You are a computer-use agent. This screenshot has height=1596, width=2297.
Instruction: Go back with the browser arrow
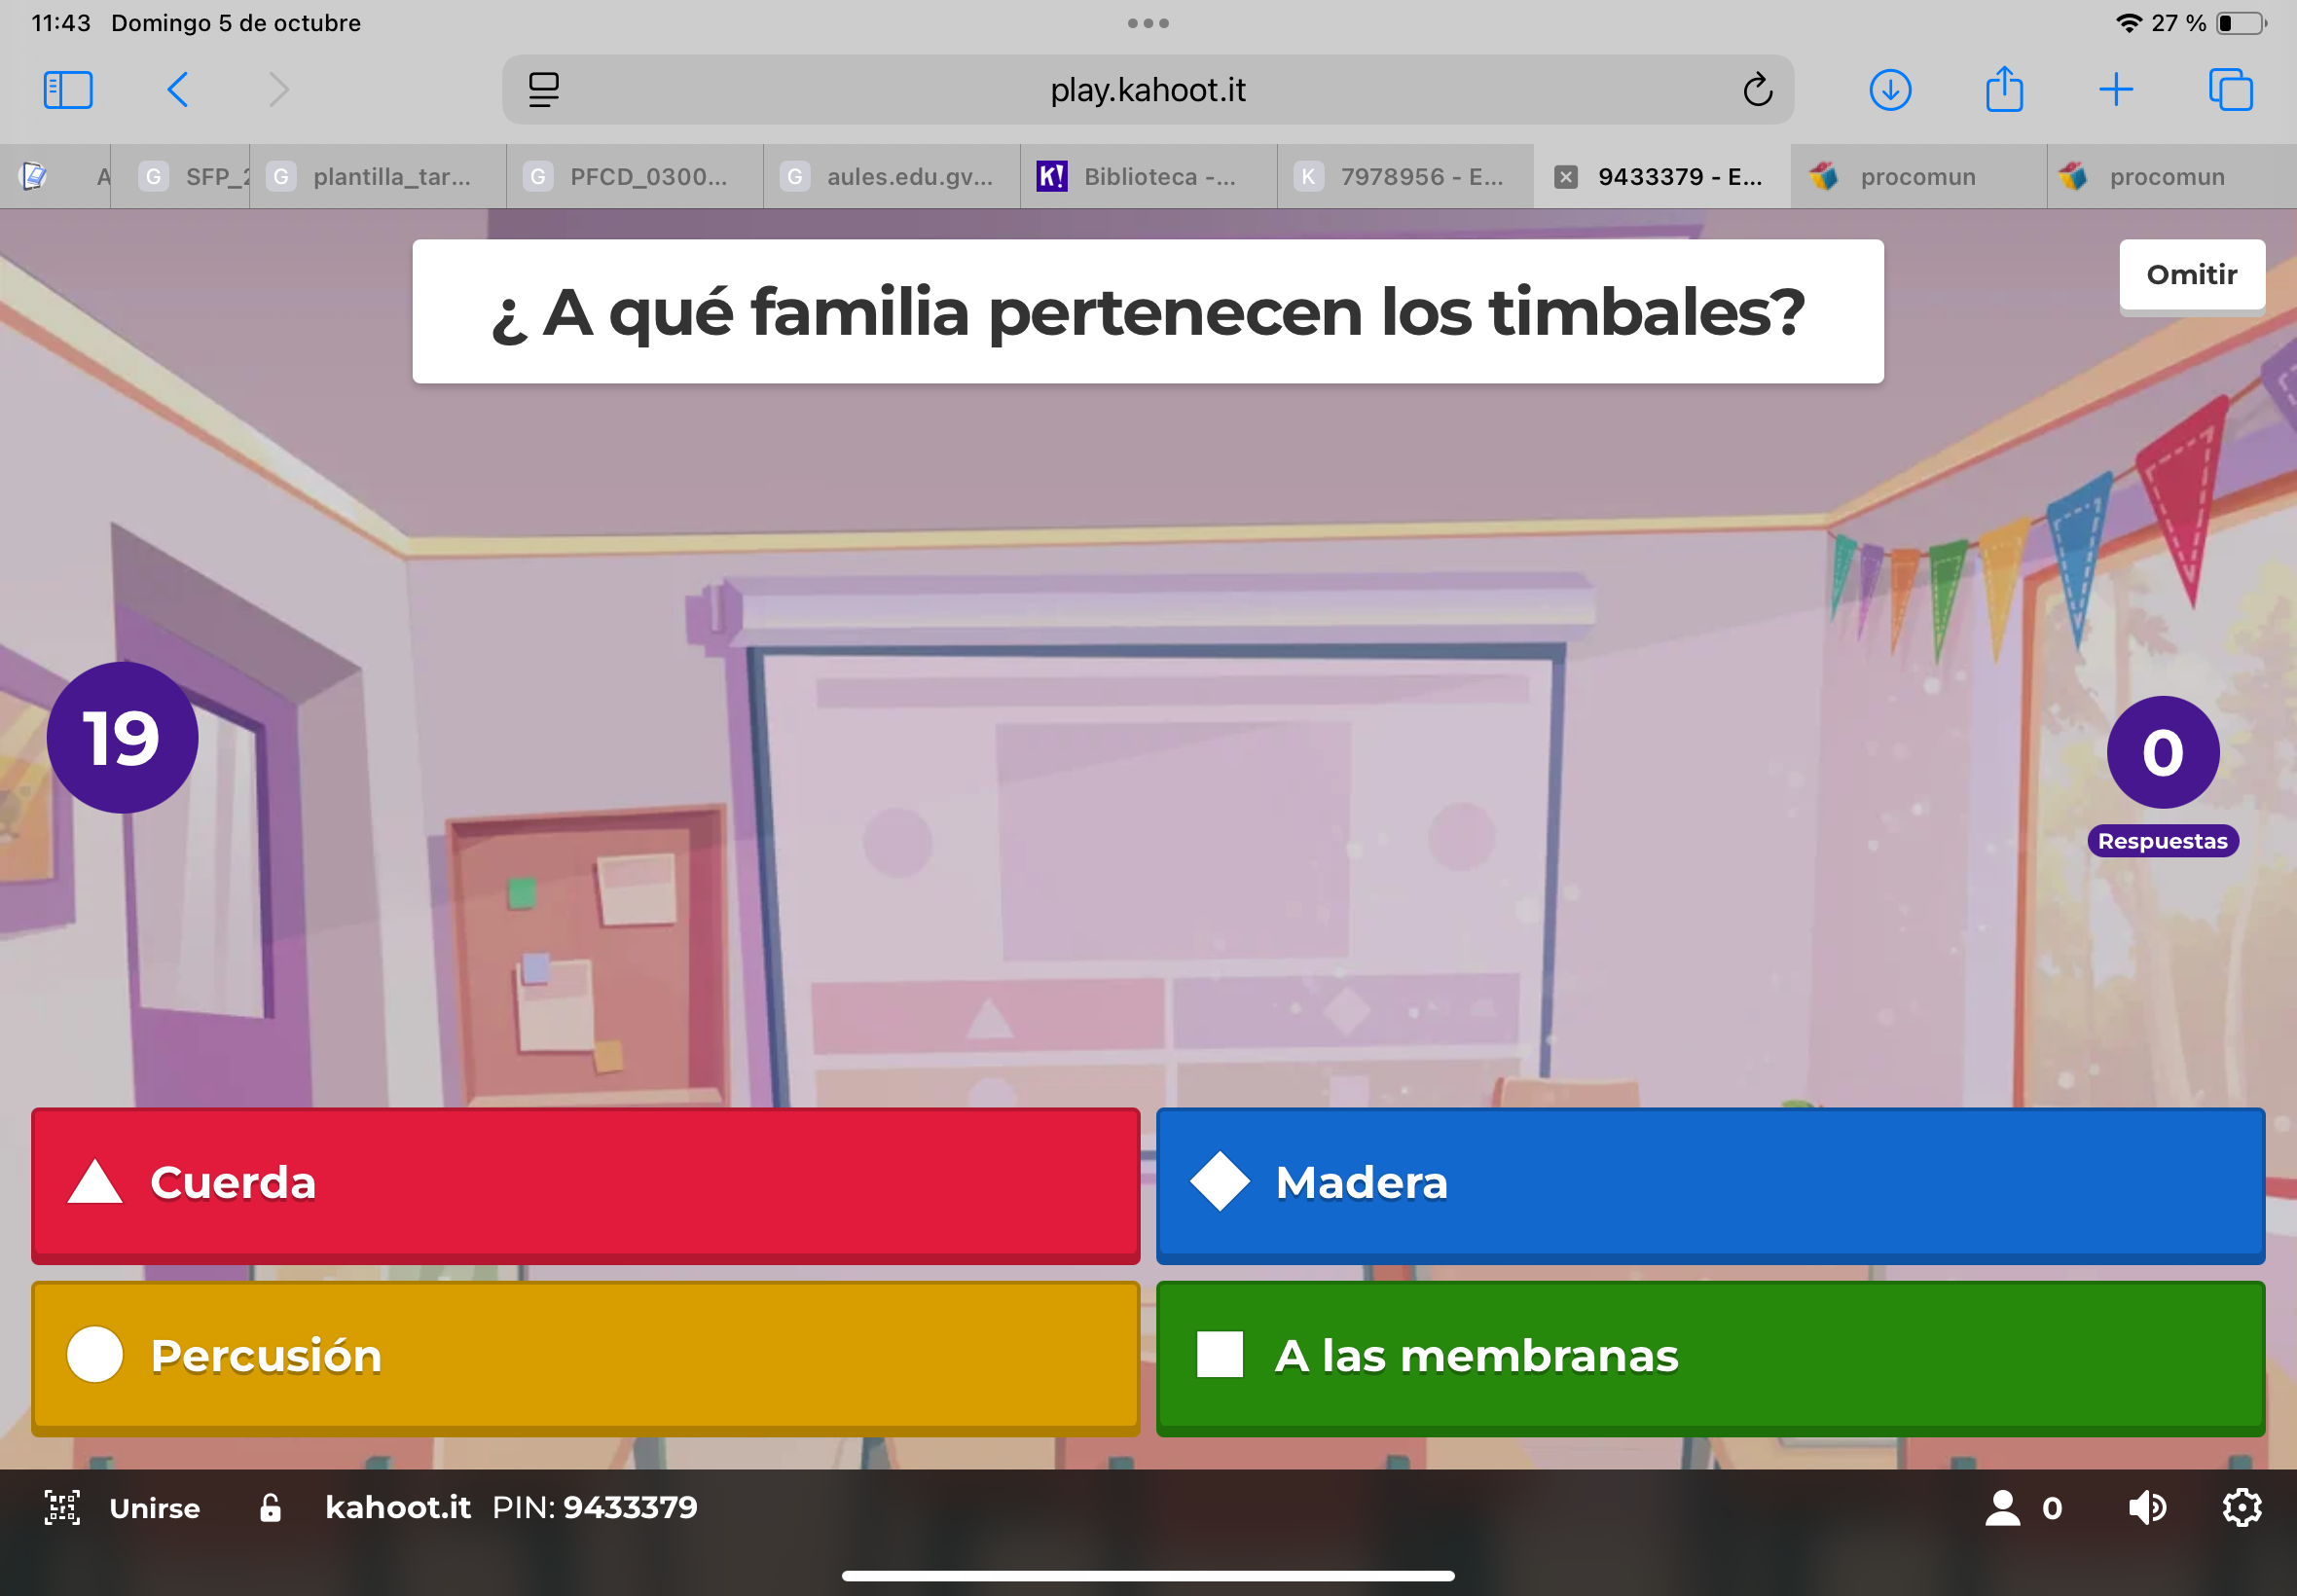click(x=178, y=90)
